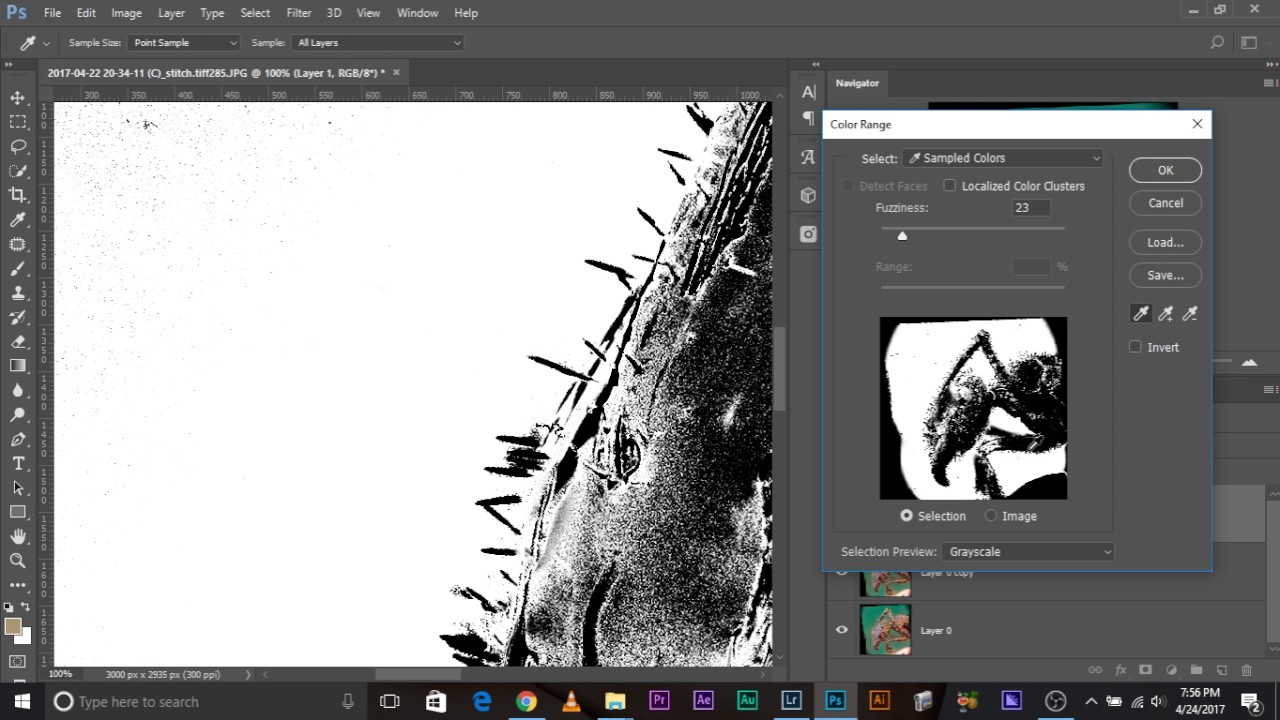
Task: Open the Image menu
Action: point(126,13)
